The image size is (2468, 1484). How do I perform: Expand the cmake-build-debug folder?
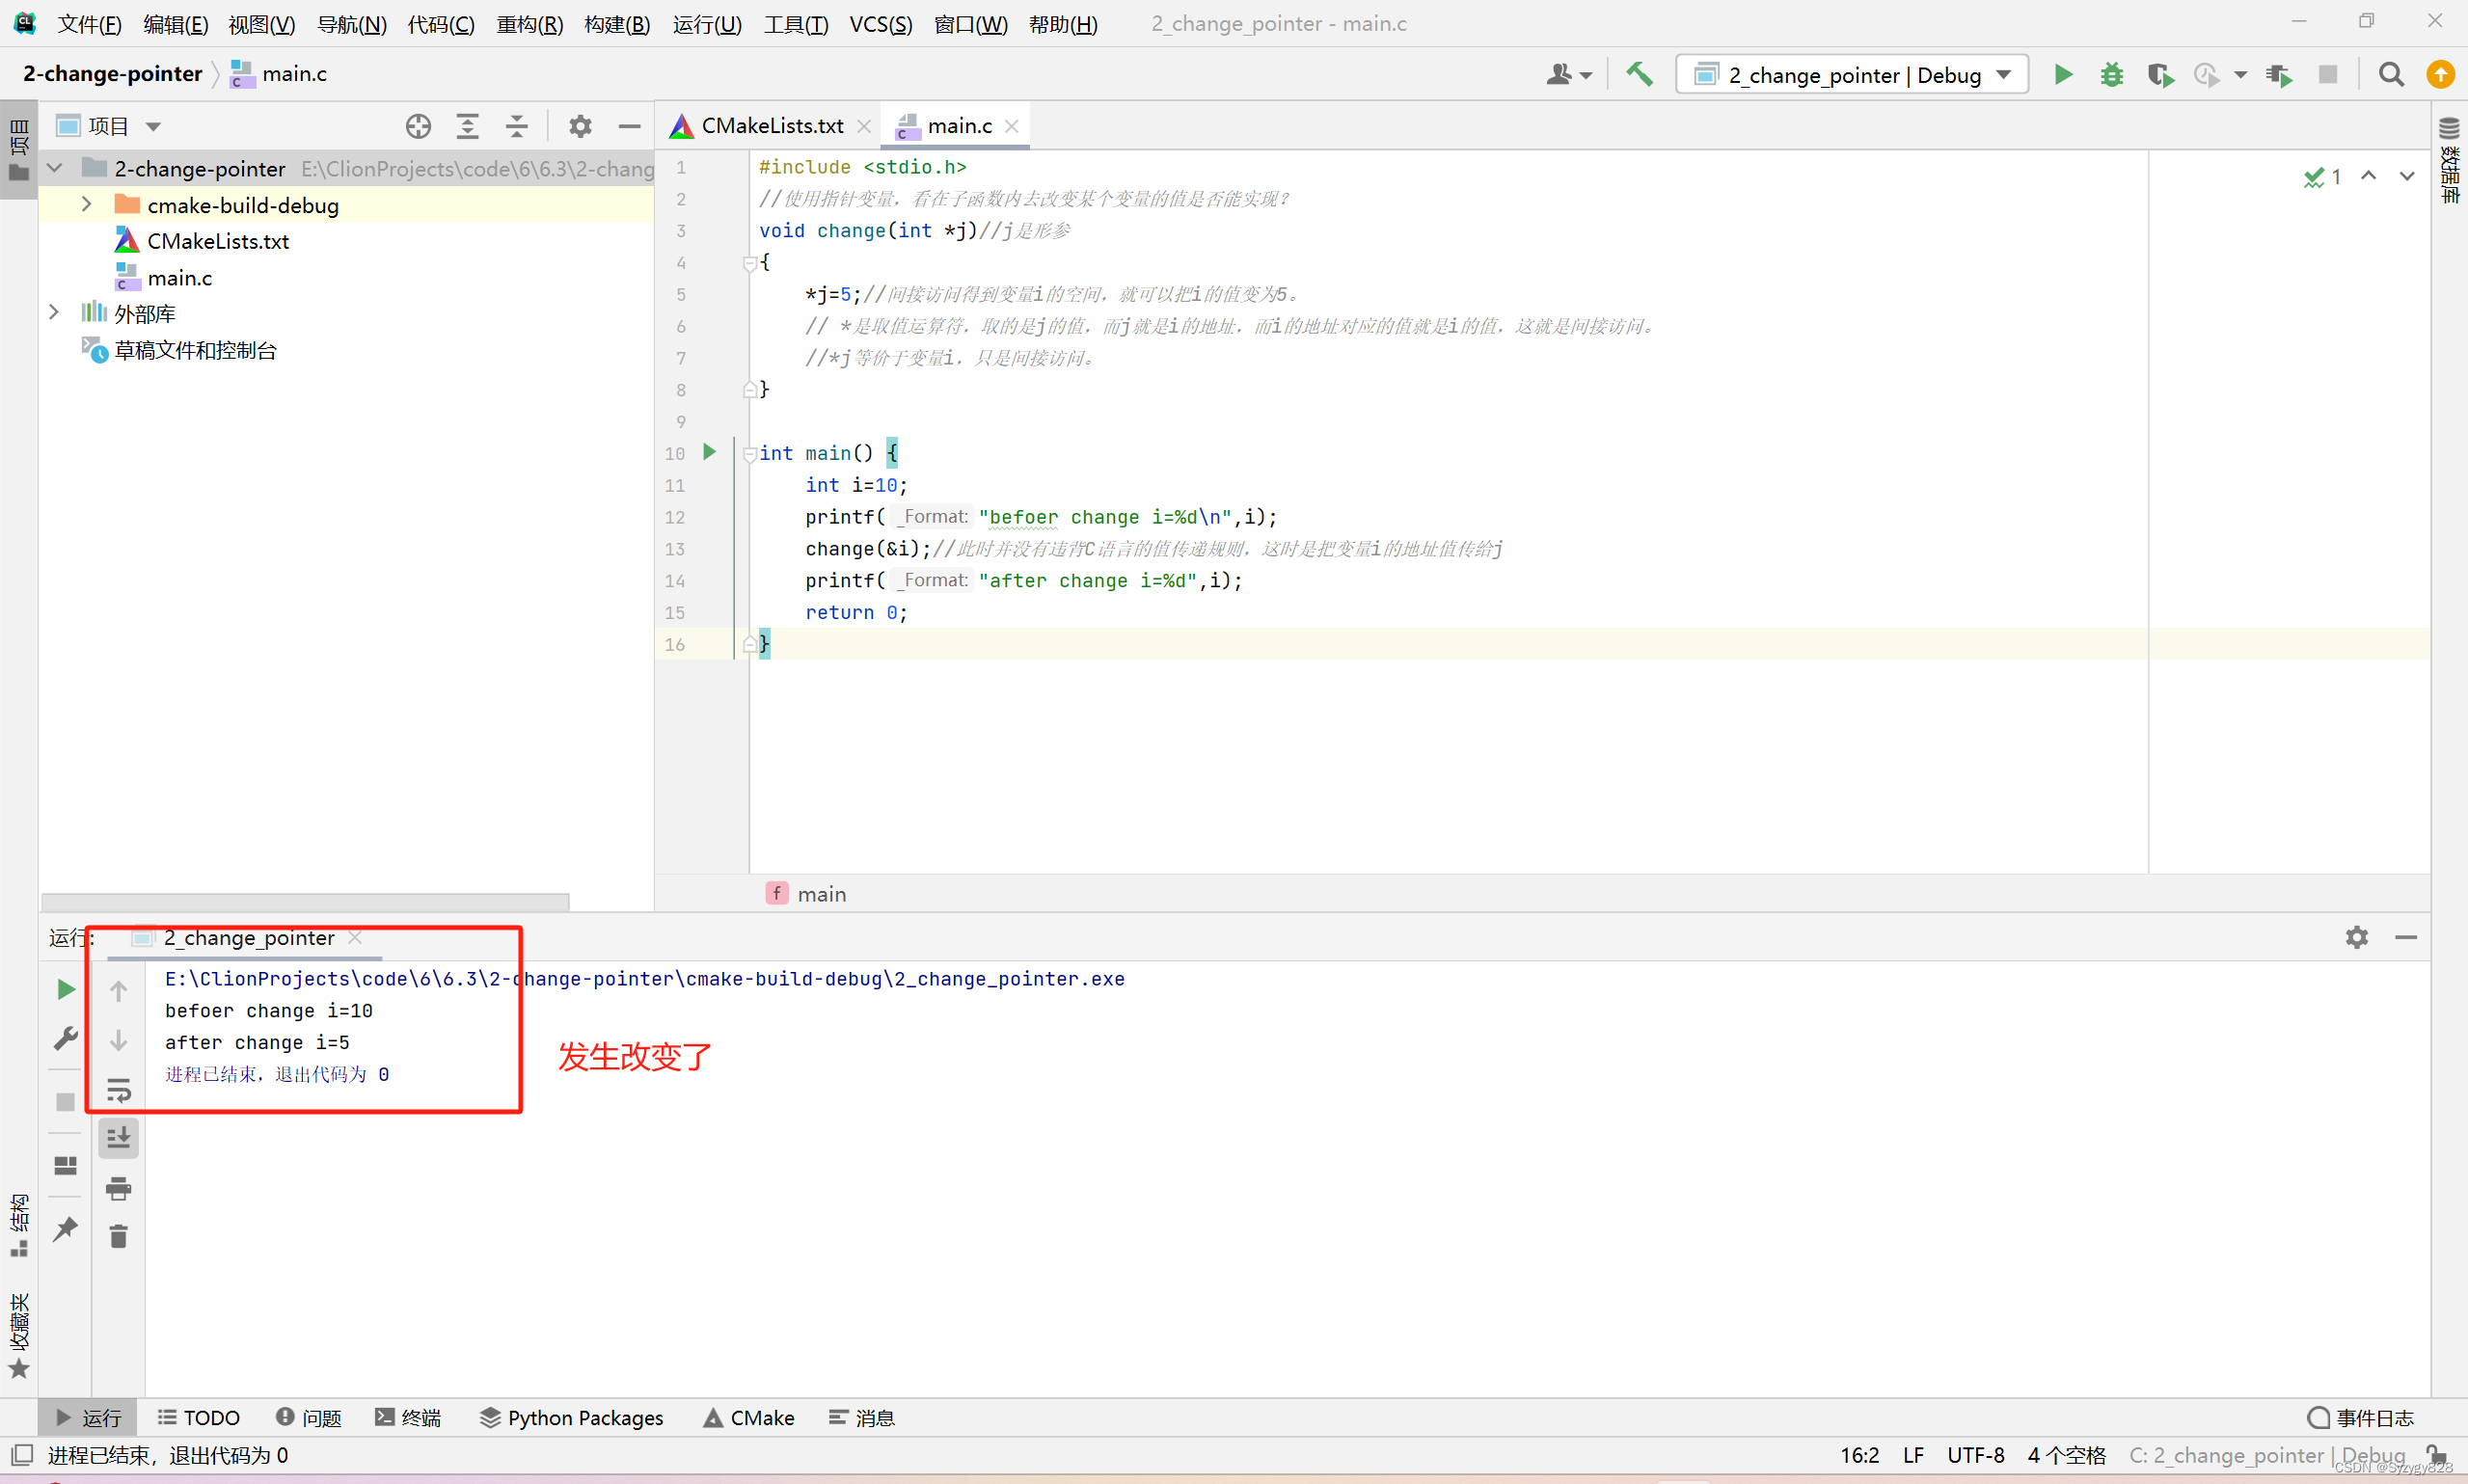click(x=87, y=204)
